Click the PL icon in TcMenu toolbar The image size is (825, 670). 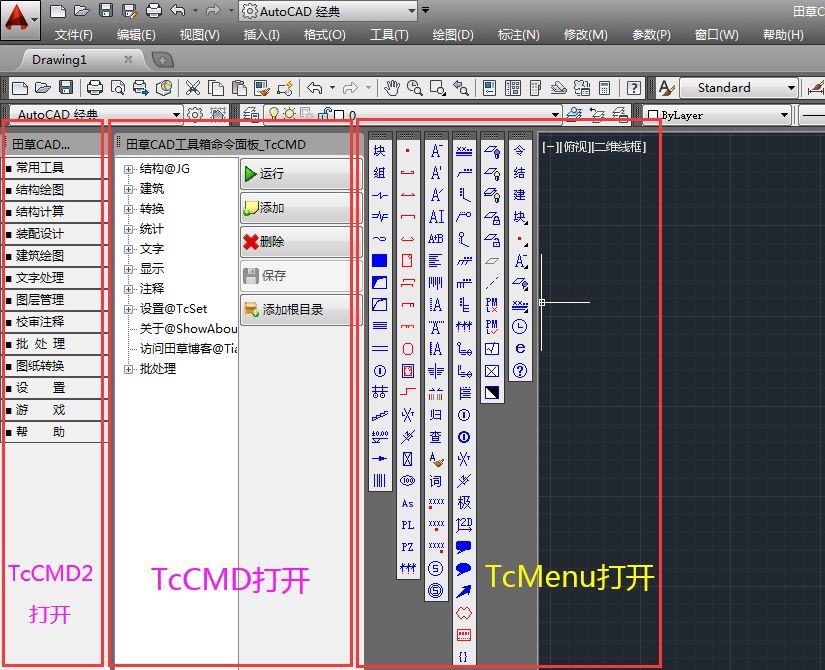408,525
